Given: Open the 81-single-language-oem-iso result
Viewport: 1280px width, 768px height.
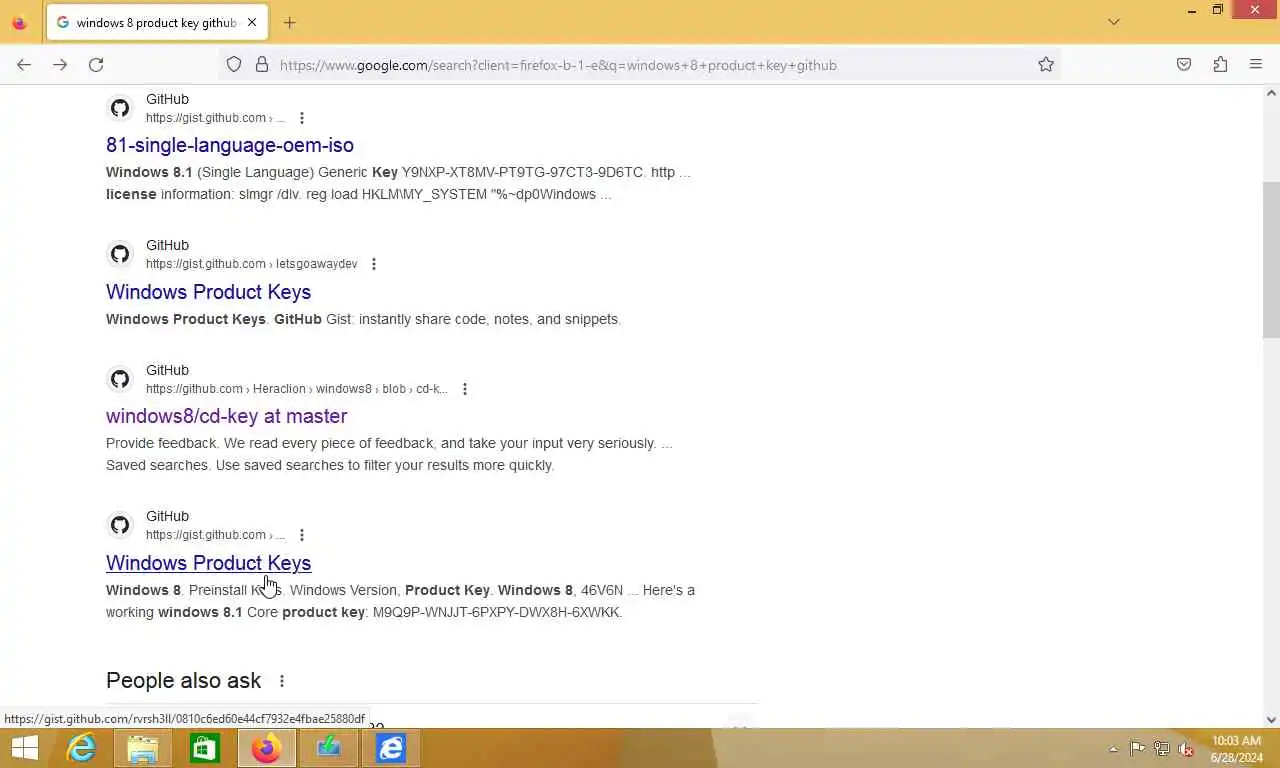Looking at the screenshot, I should tap(230, 145).
